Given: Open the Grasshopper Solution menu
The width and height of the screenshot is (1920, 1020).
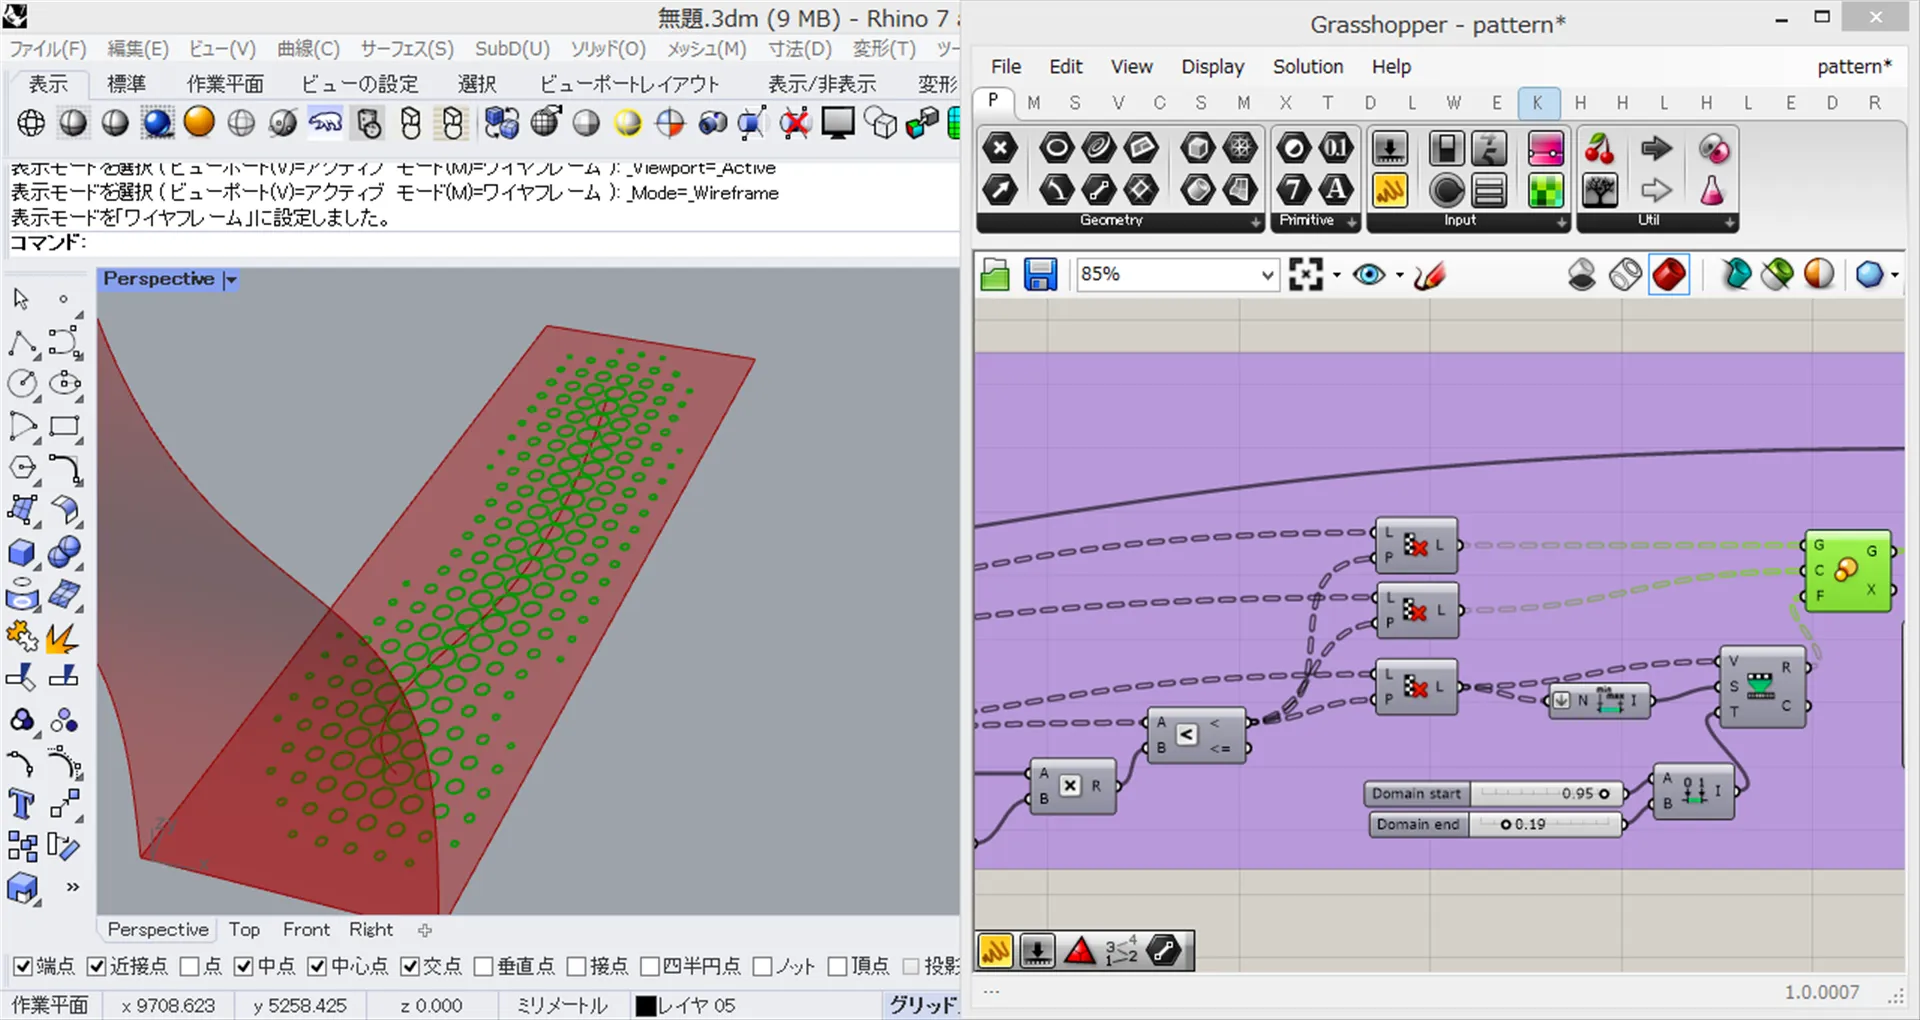Looking at the screenshot, I should click(1308, 67).
